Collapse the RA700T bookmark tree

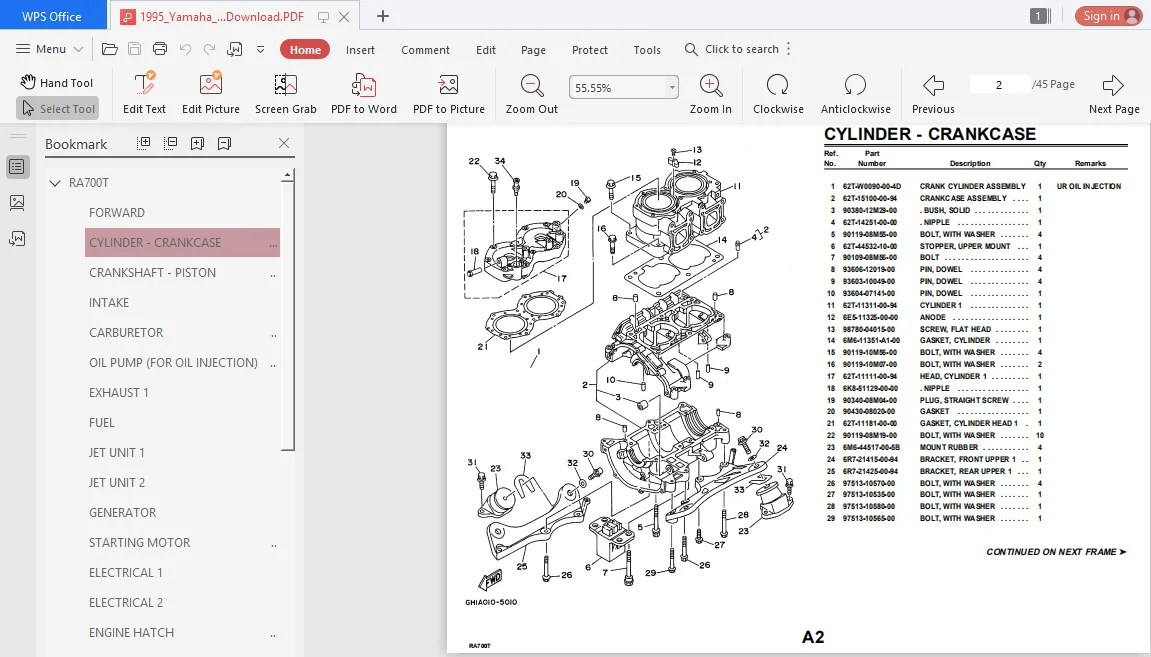[x=55, y=183]
